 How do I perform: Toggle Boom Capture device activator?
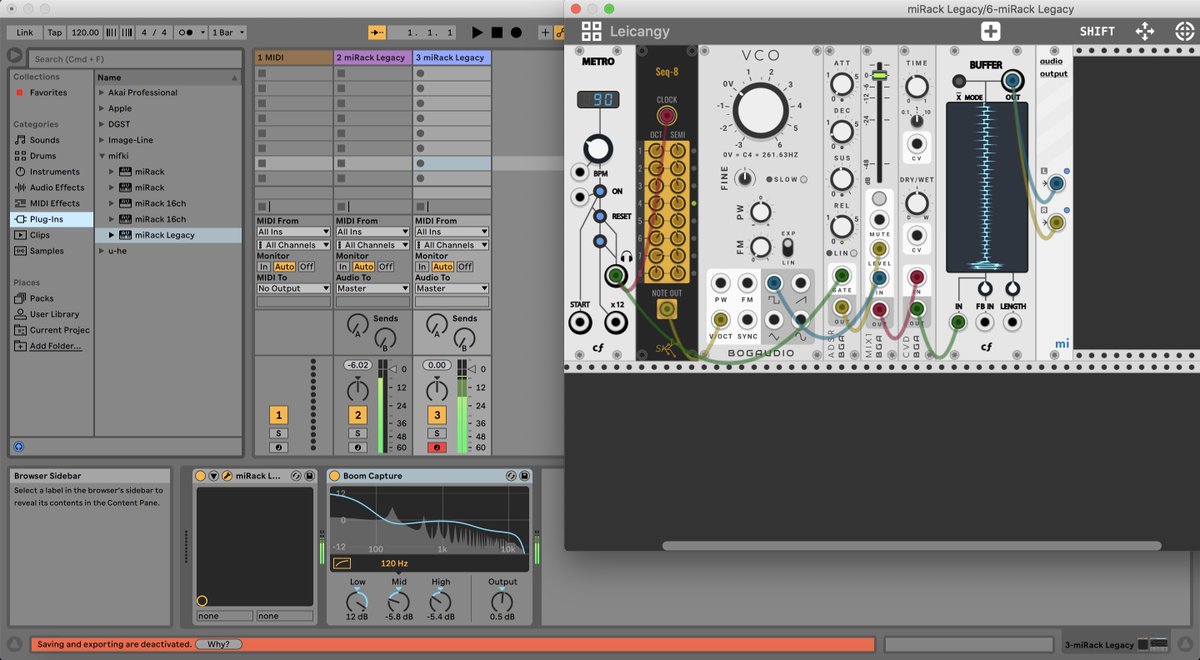[x=334, y=476]
